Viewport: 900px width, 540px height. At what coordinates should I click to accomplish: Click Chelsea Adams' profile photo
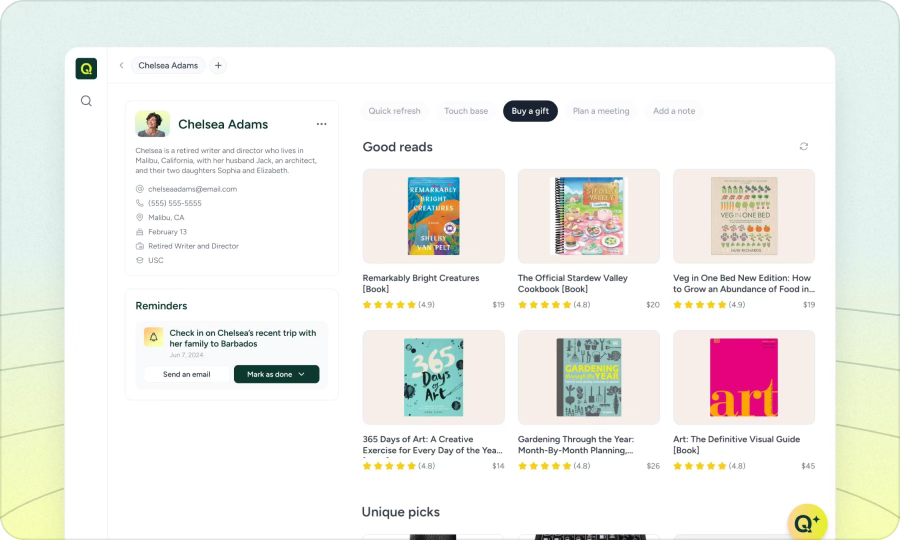[x=152, y=124]
